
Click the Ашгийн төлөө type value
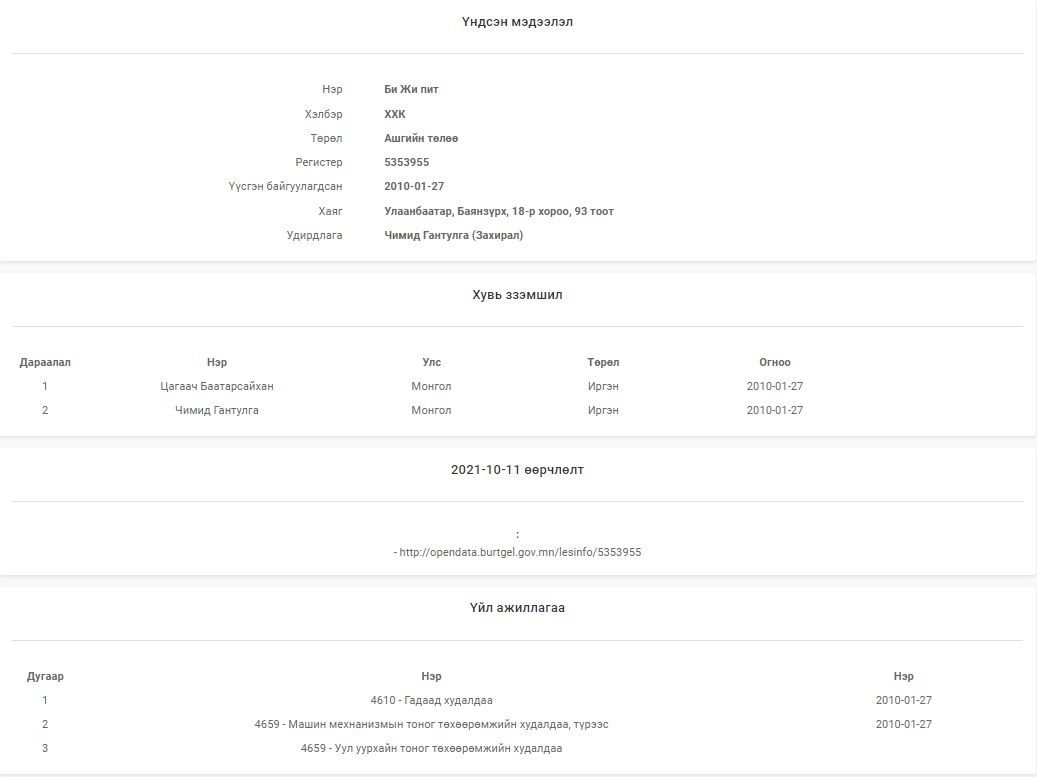[x=421, y=138]
